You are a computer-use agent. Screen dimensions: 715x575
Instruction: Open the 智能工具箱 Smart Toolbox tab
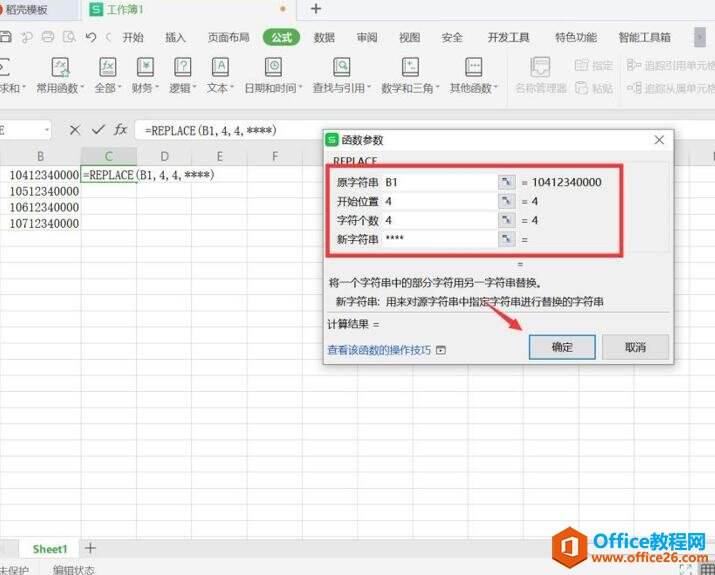pos(644,37)
